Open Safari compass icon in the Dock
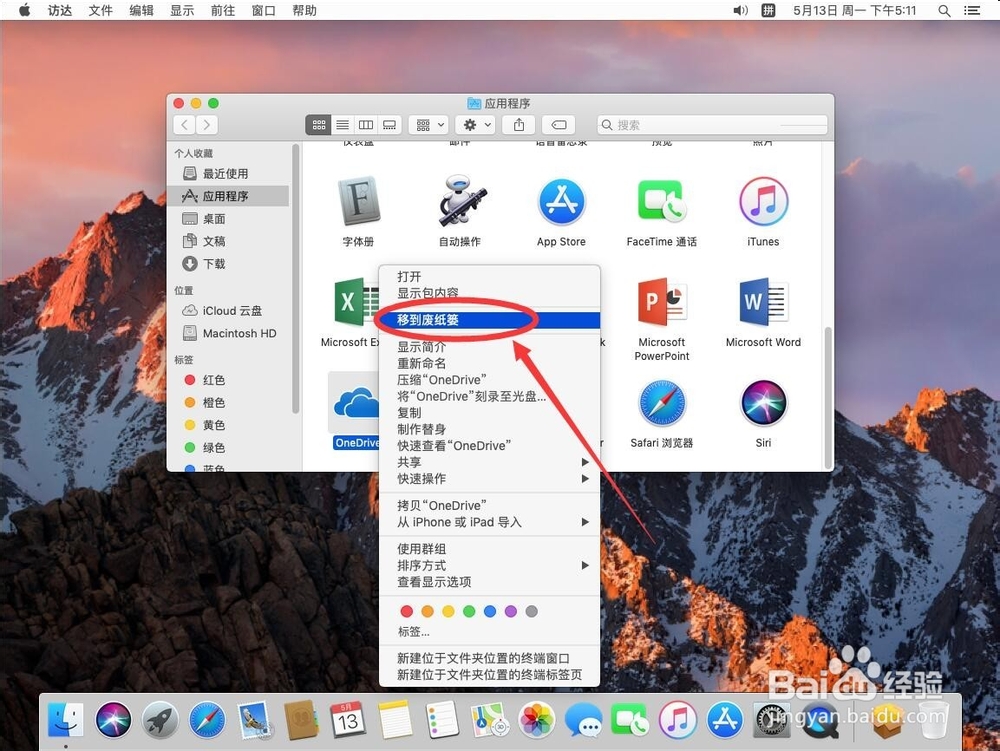 pyautogui.click(x=207, y=720)
